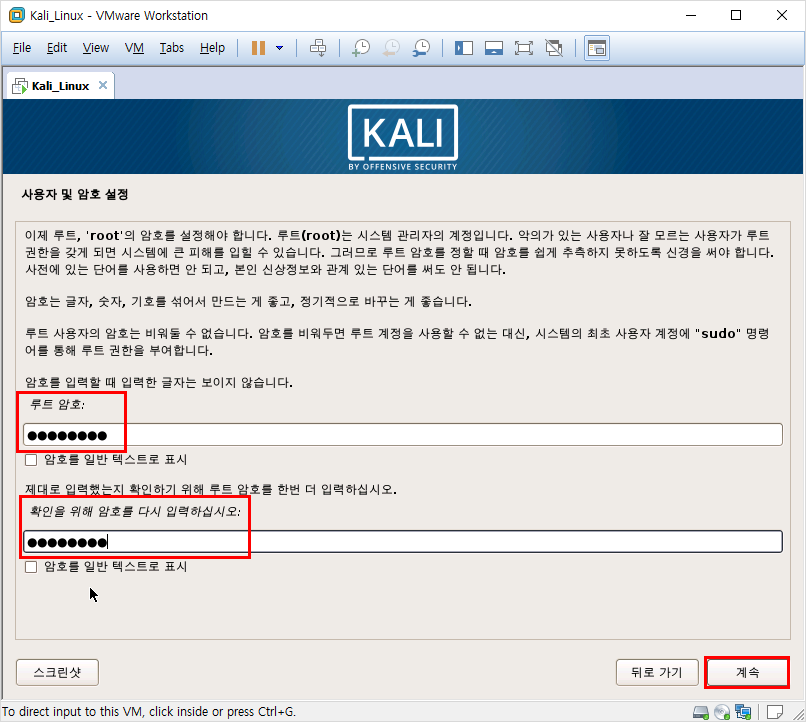Click the Pause VM toolbar icon
The height and width of the screenshot is (722, 806).
(x=258, y=48)
